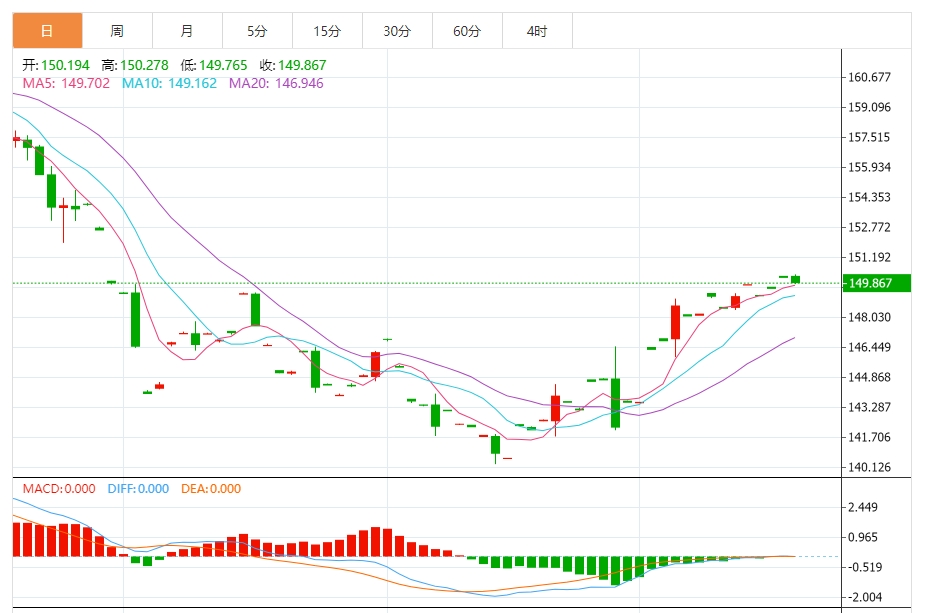Screen dimensions: 928x613
Task: Click the green current price tag on axis
Action: click(x=877, y=283)
